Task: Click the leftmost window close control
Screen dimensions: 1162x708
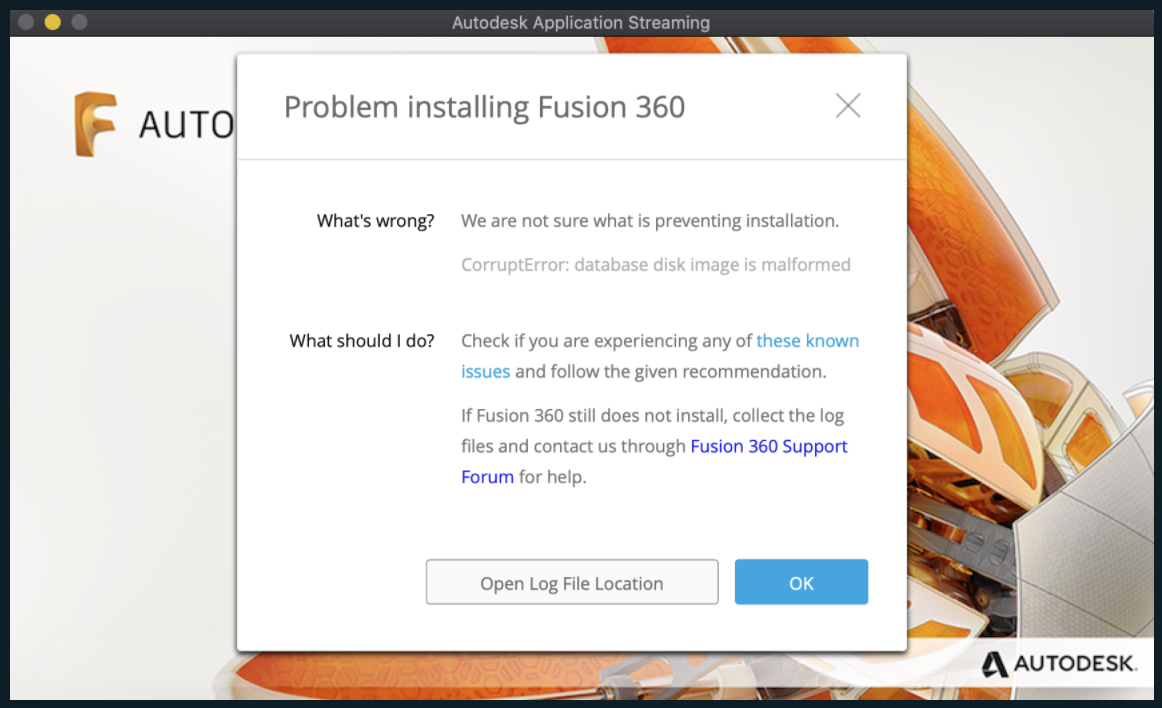Action: pos(27,22)
